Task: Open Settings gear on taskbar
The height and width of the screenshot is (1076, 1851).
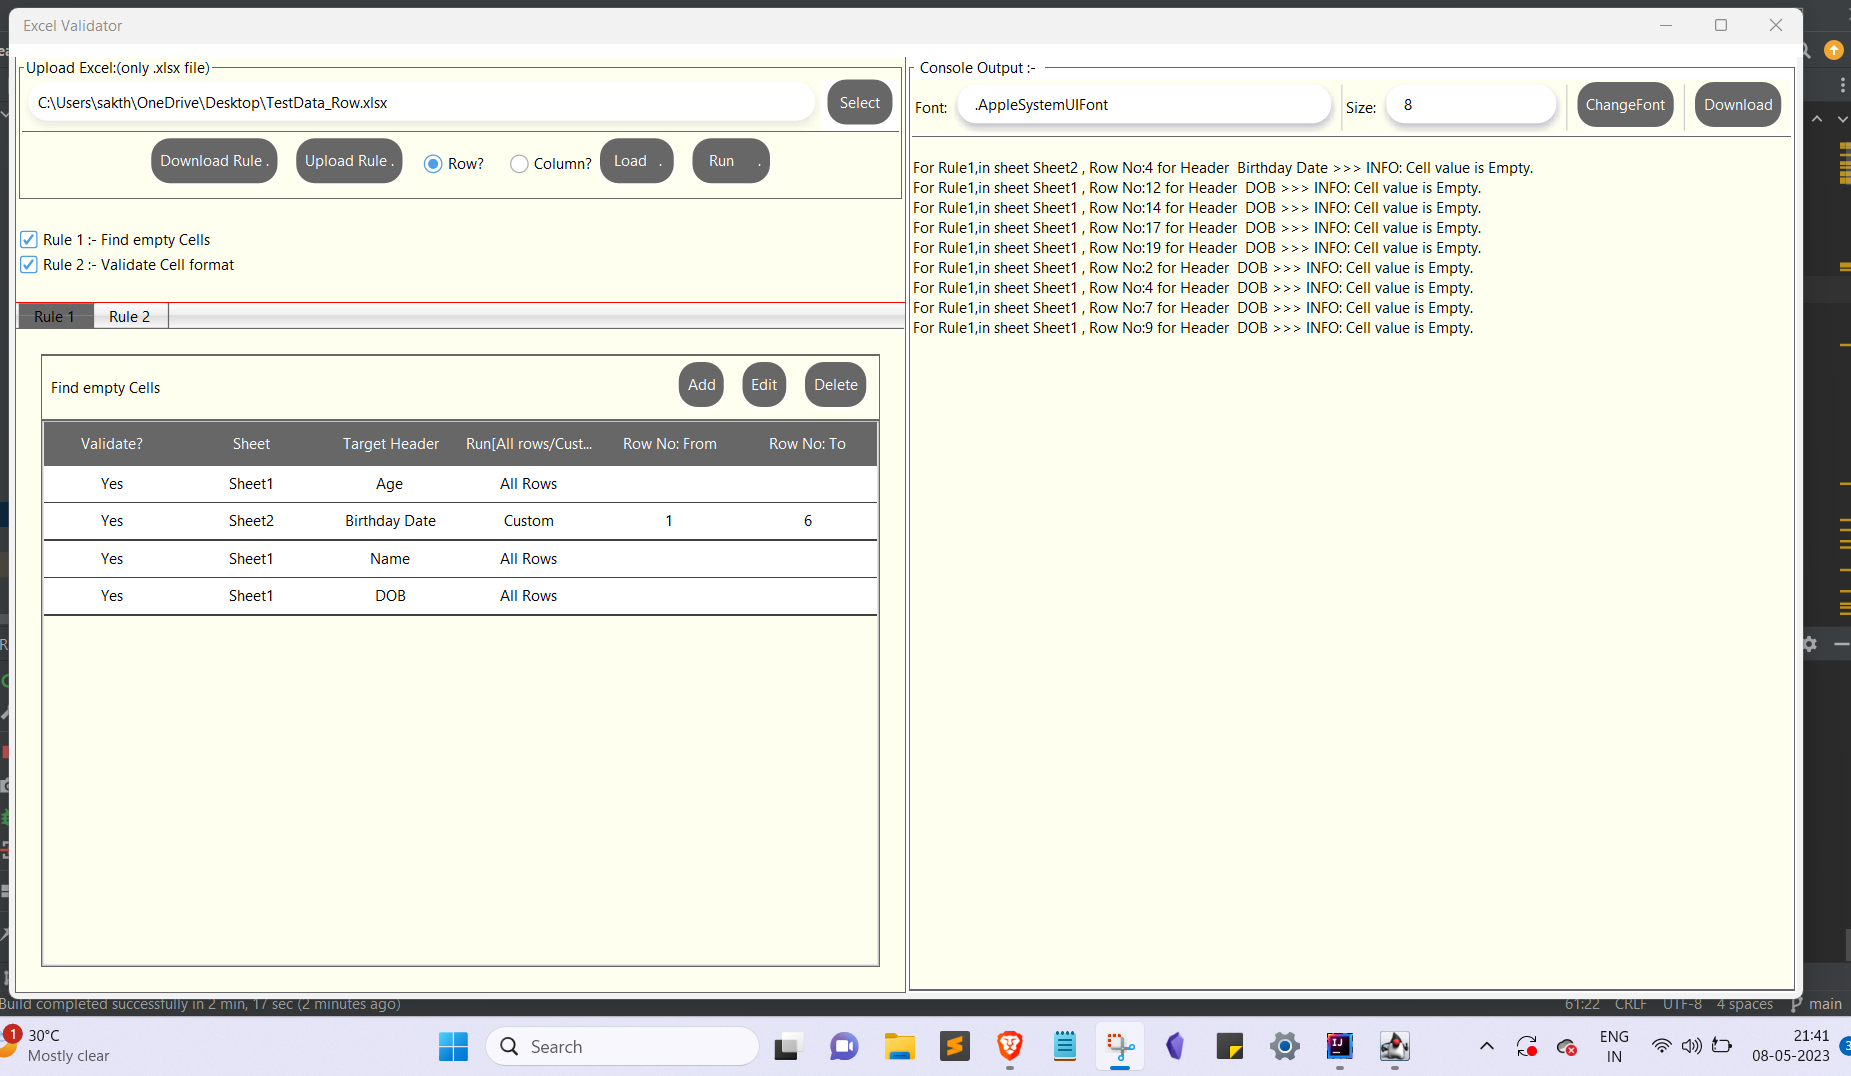Action: (1285, 1047)
